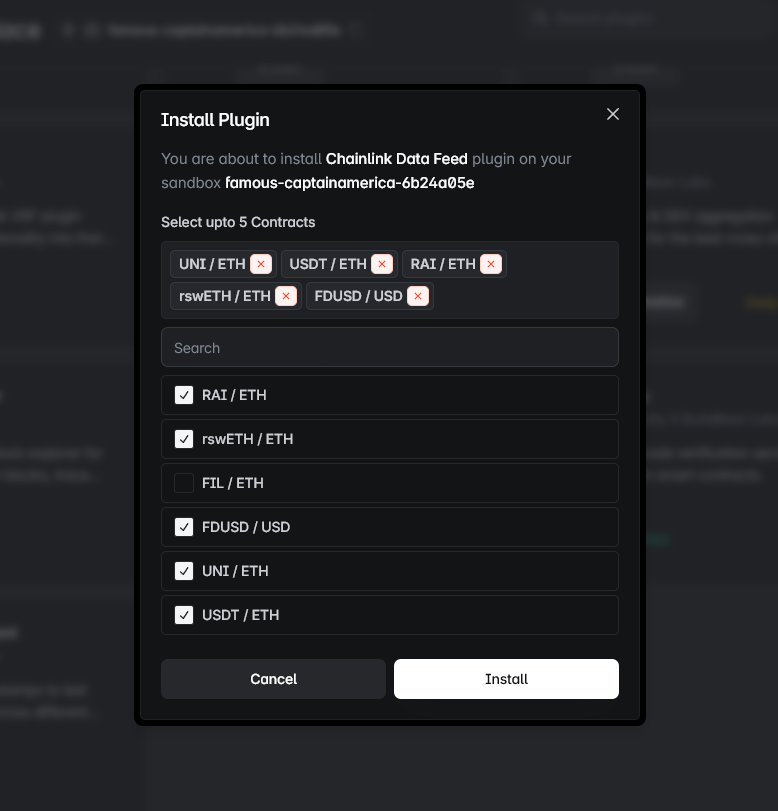Click the back arrow icon in the top bar

point(67,30)
